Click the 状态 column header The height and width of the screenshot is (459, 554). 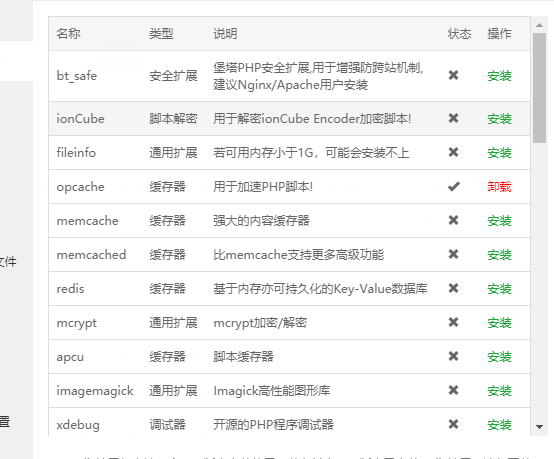coord(459,34)
